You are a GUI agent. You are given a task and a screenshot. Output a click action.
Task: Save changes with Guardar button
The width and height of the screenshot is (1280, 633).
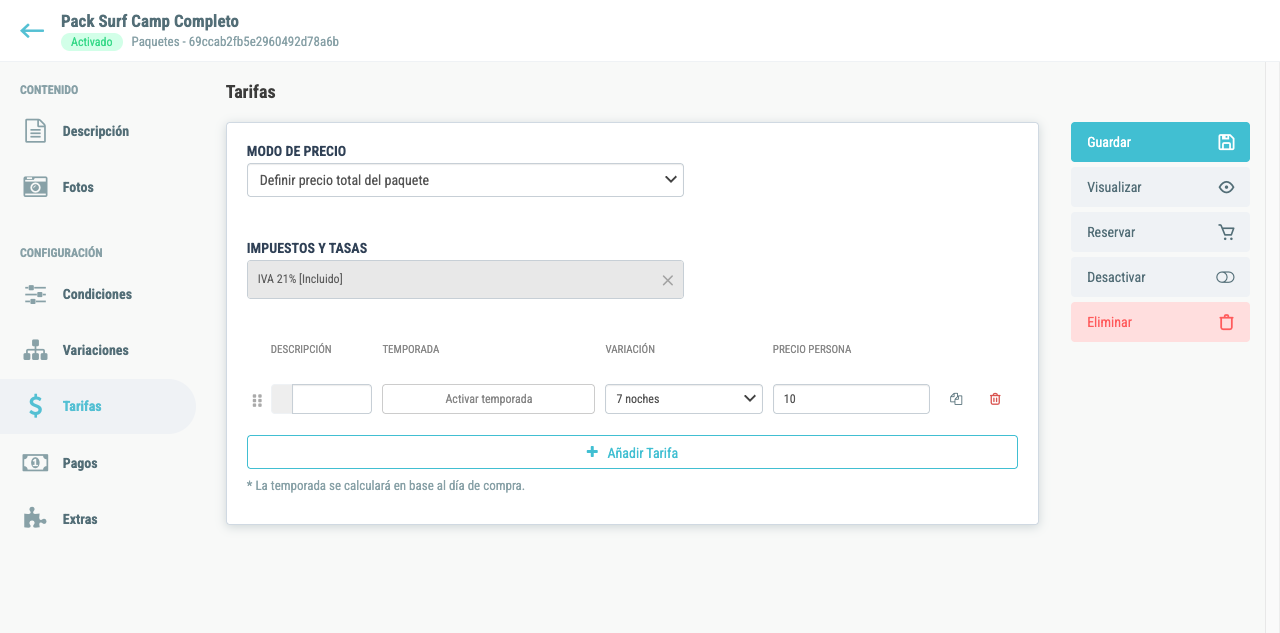(1160, 142)
